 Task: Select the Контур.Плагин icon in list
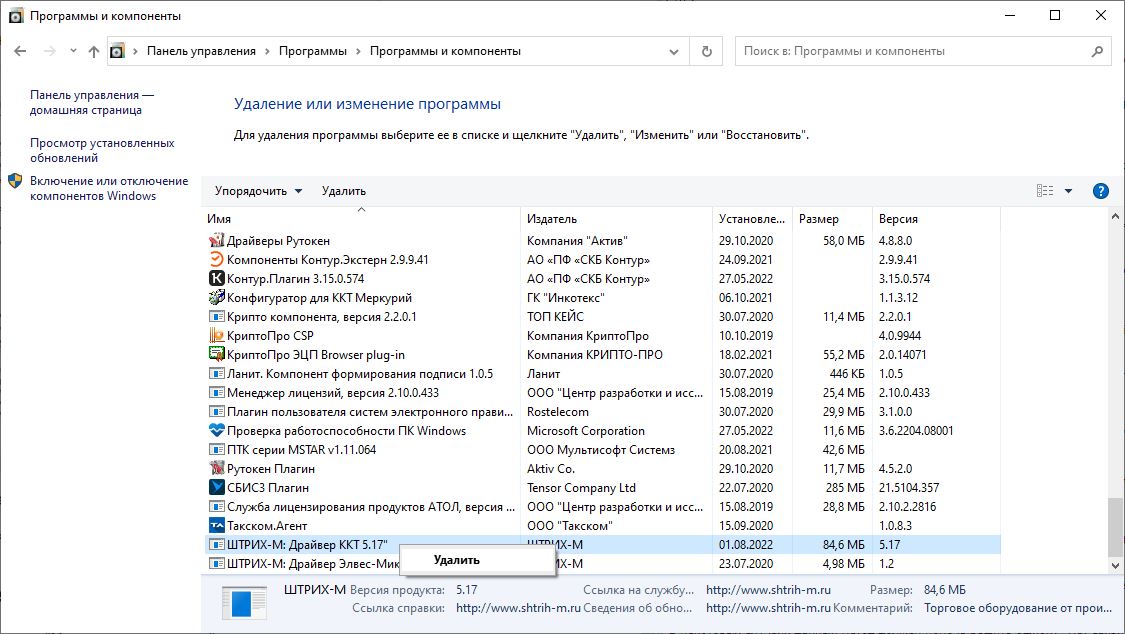[217, 279]
